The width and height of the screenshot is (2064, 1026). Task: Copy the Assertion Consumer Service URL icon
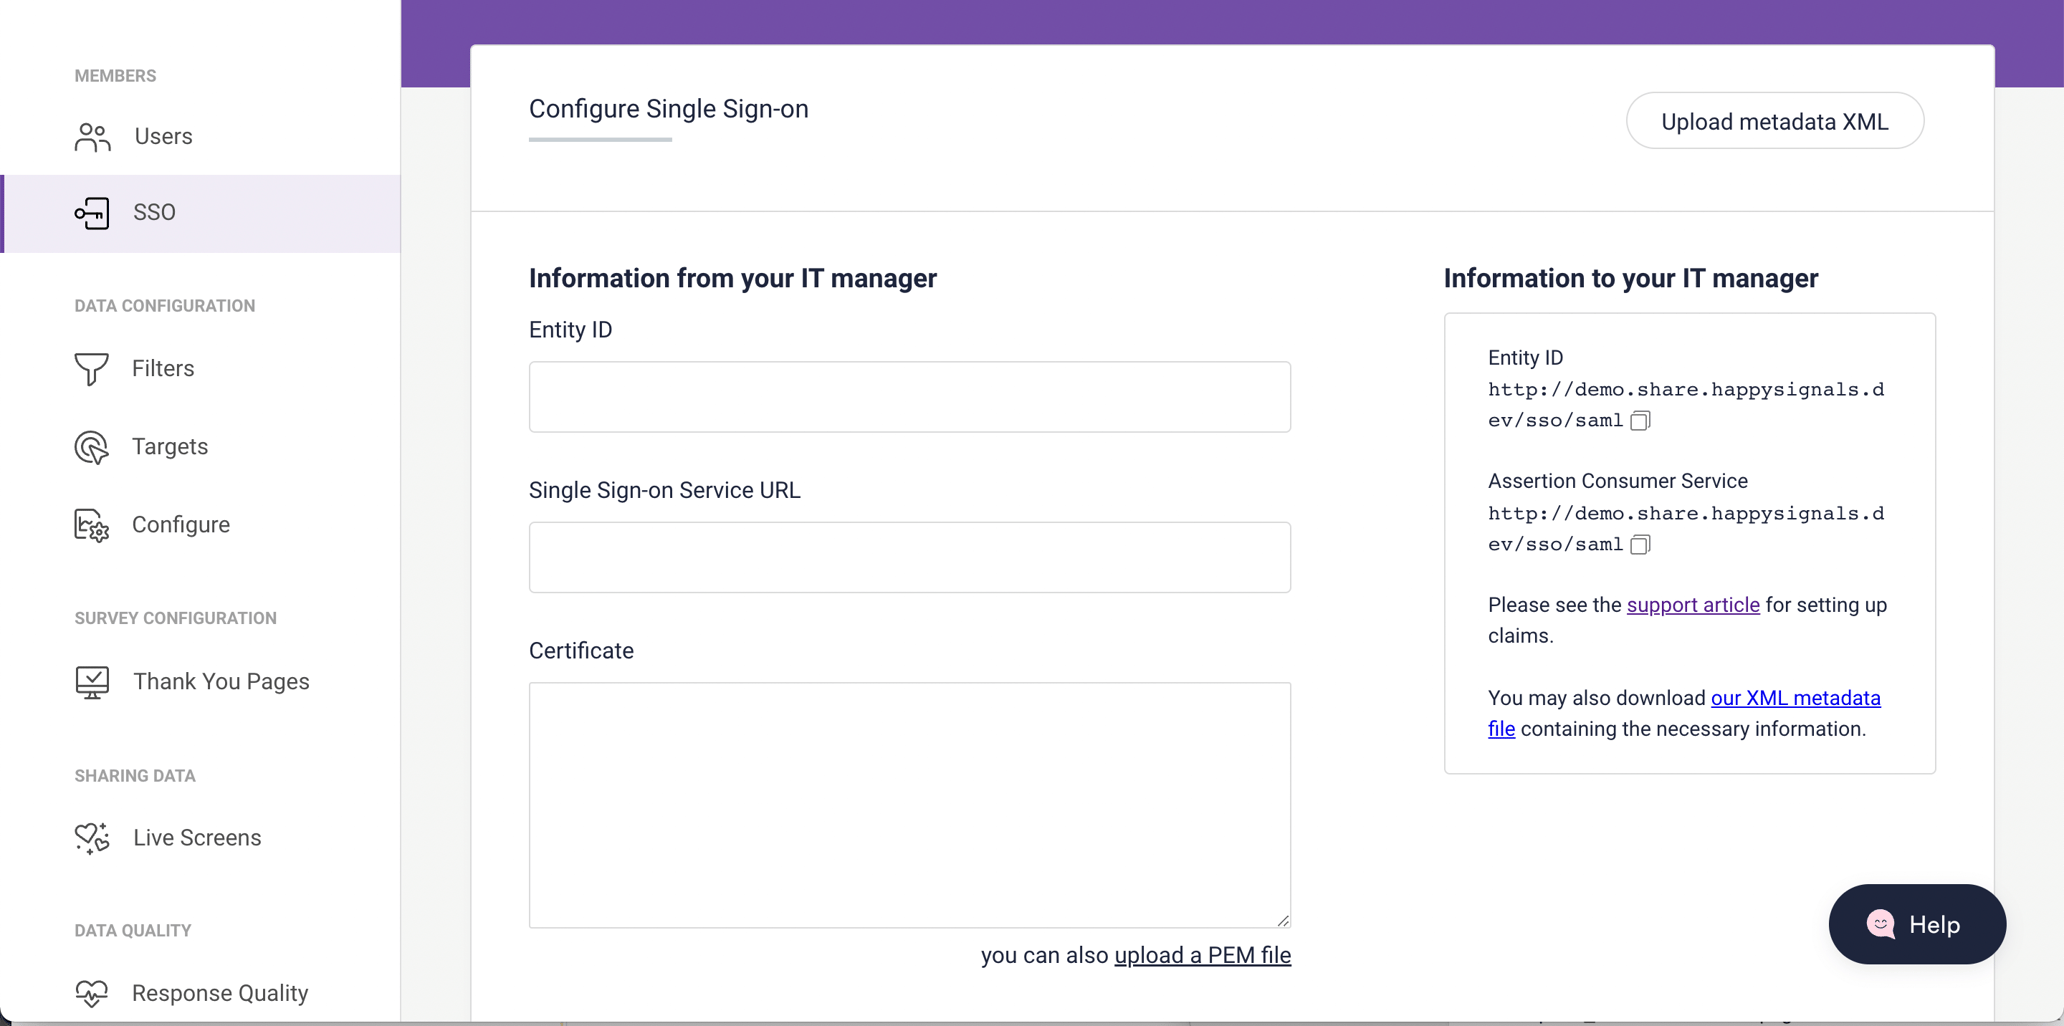(x=1640, y=545)
